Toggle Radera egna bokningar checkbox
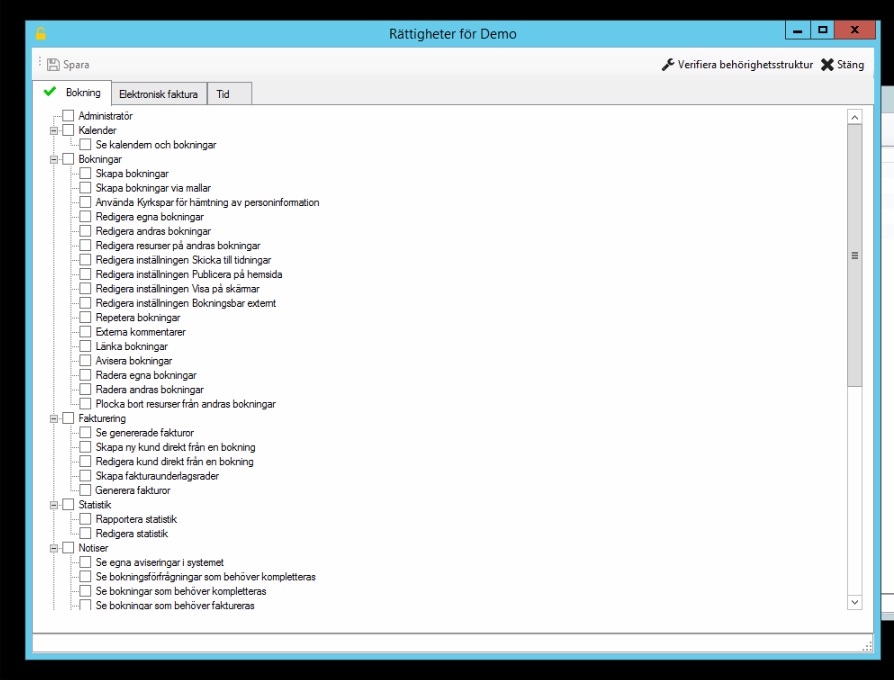Screen dimensions: 894x680 85,374
